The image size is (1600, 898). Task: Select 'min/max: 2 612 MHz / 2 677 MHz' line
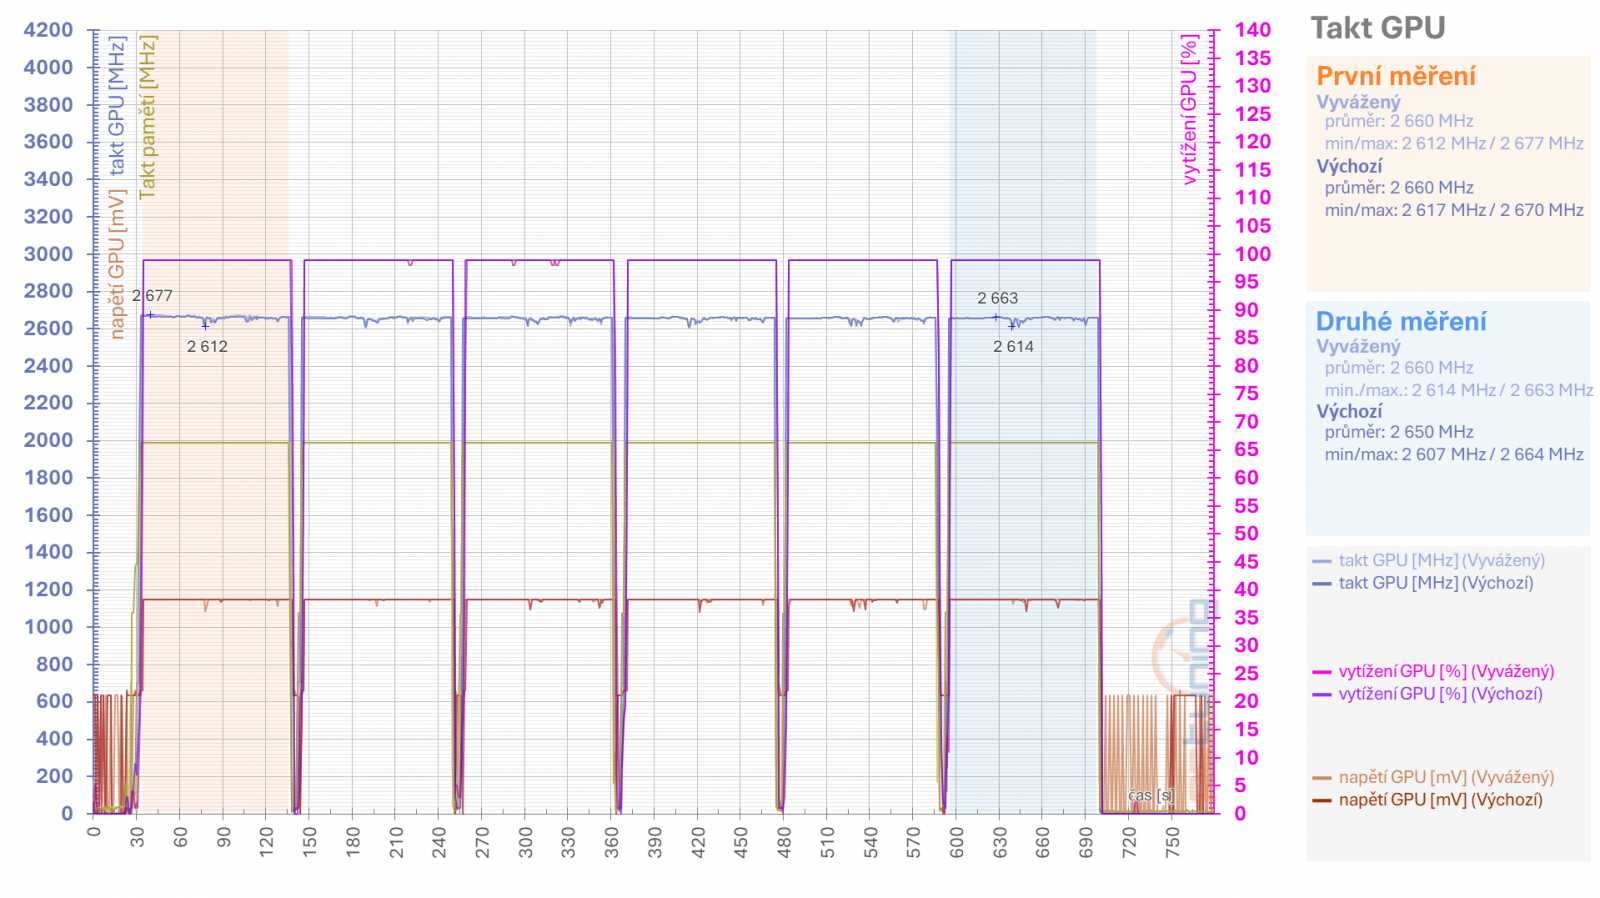click(1454, 143)
